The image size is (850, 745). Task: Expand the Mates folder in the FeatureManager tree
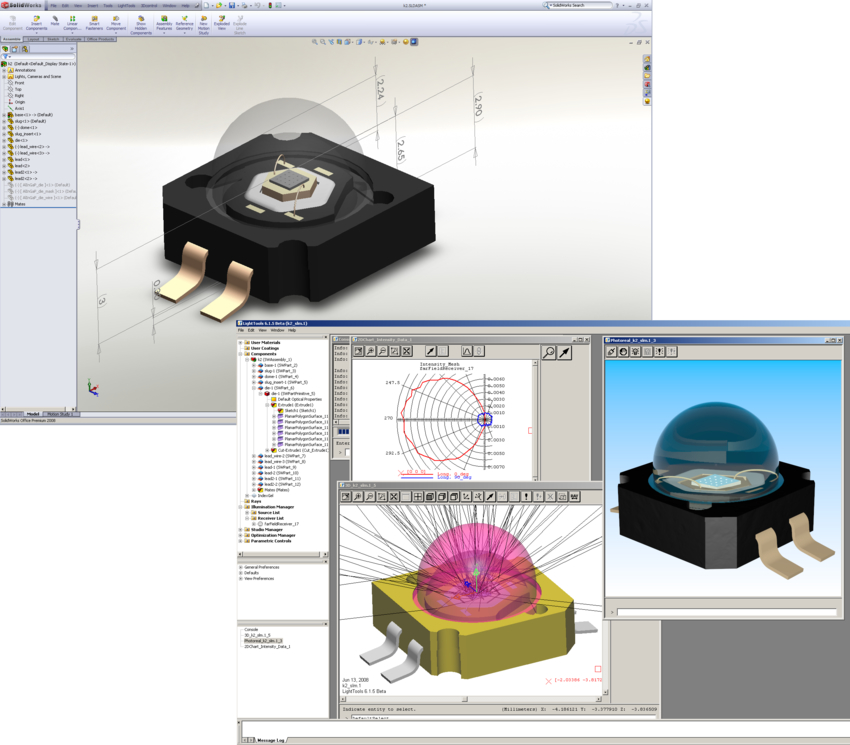click(5, 204)
